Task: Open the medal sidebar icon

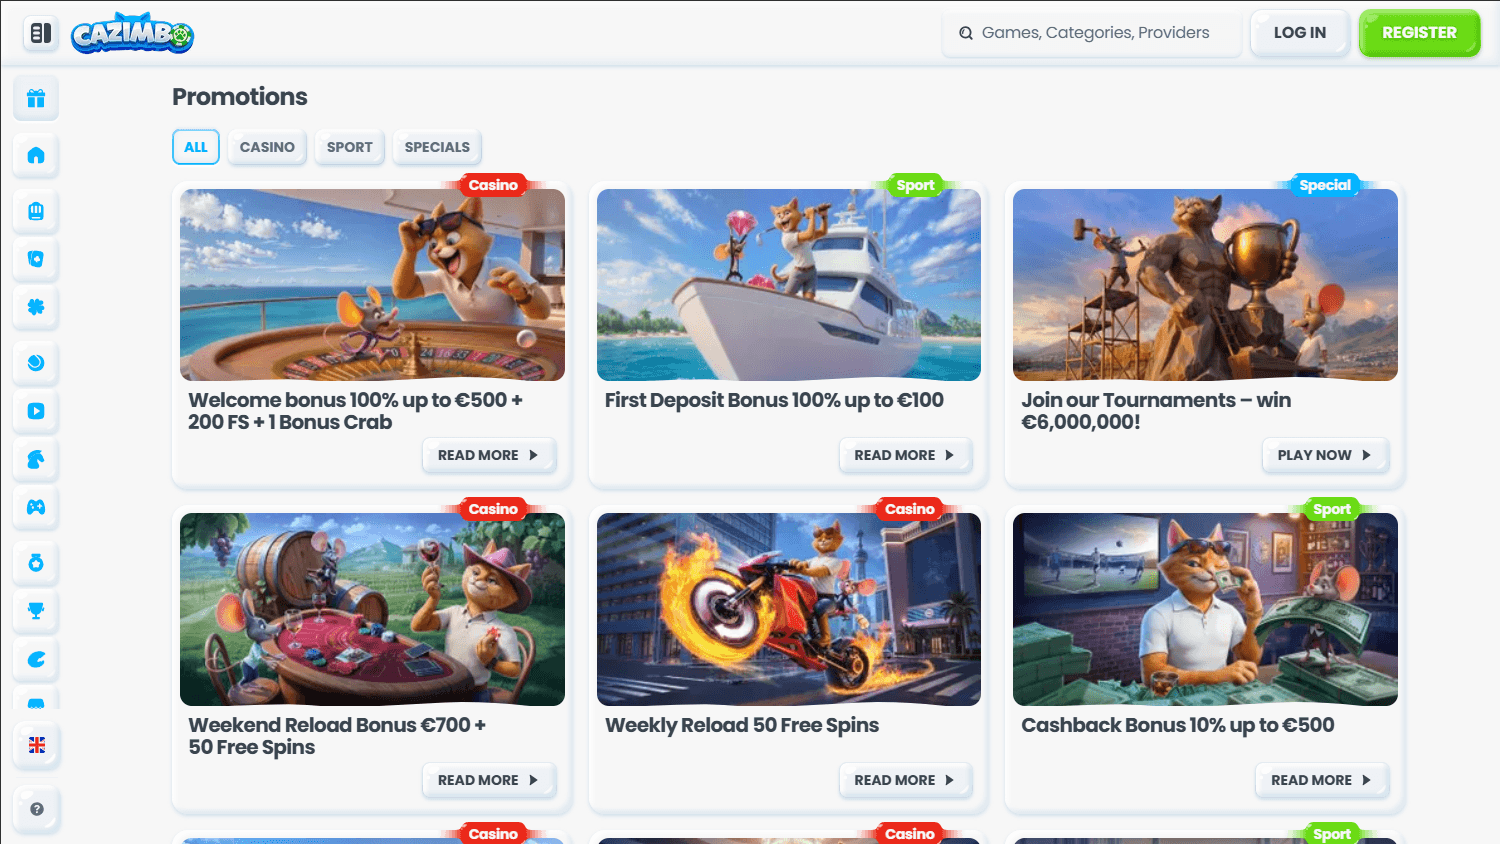Action: click(x=36, y=563)
